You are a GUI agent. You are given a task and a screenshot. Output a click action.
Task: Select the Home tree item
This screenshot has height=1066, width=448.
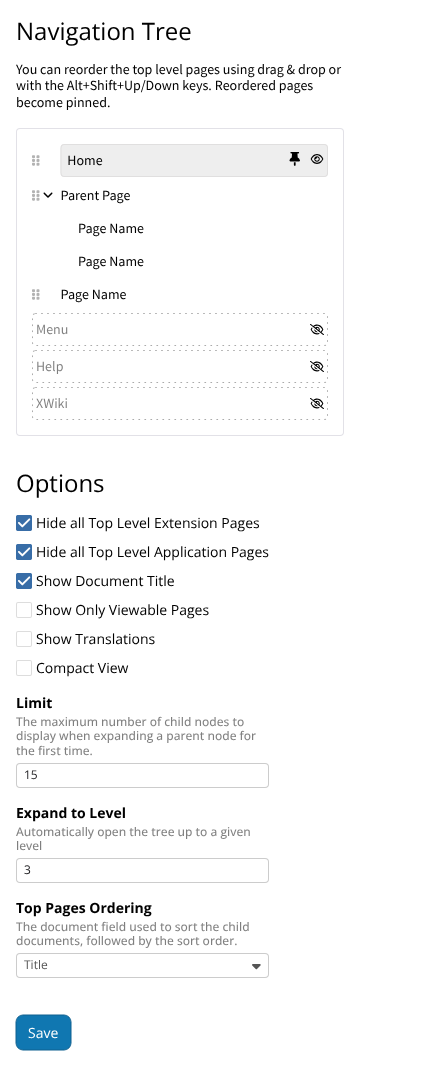click(x=194, y=160)
